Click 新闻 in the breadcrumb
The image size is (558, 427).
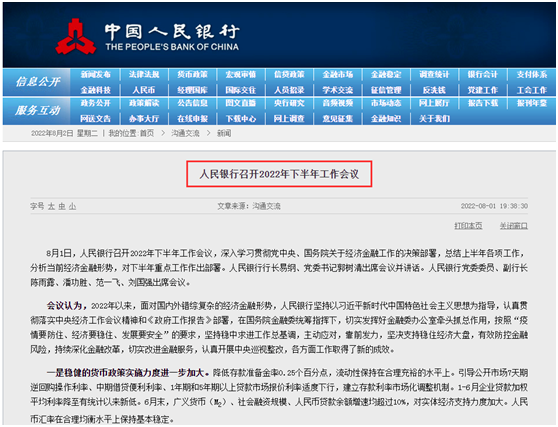coord(224,133)
